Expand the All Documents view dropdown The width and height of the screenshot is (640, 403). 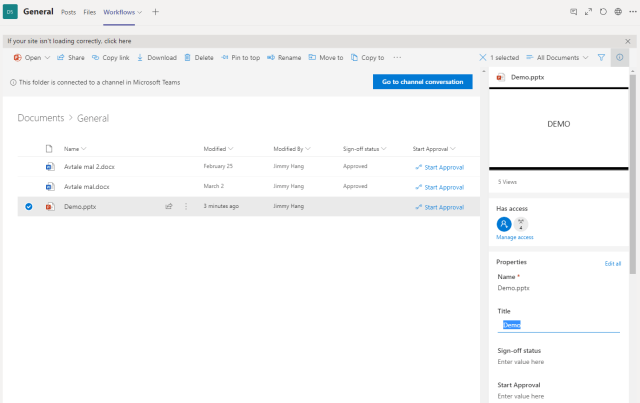pos(556,58)
